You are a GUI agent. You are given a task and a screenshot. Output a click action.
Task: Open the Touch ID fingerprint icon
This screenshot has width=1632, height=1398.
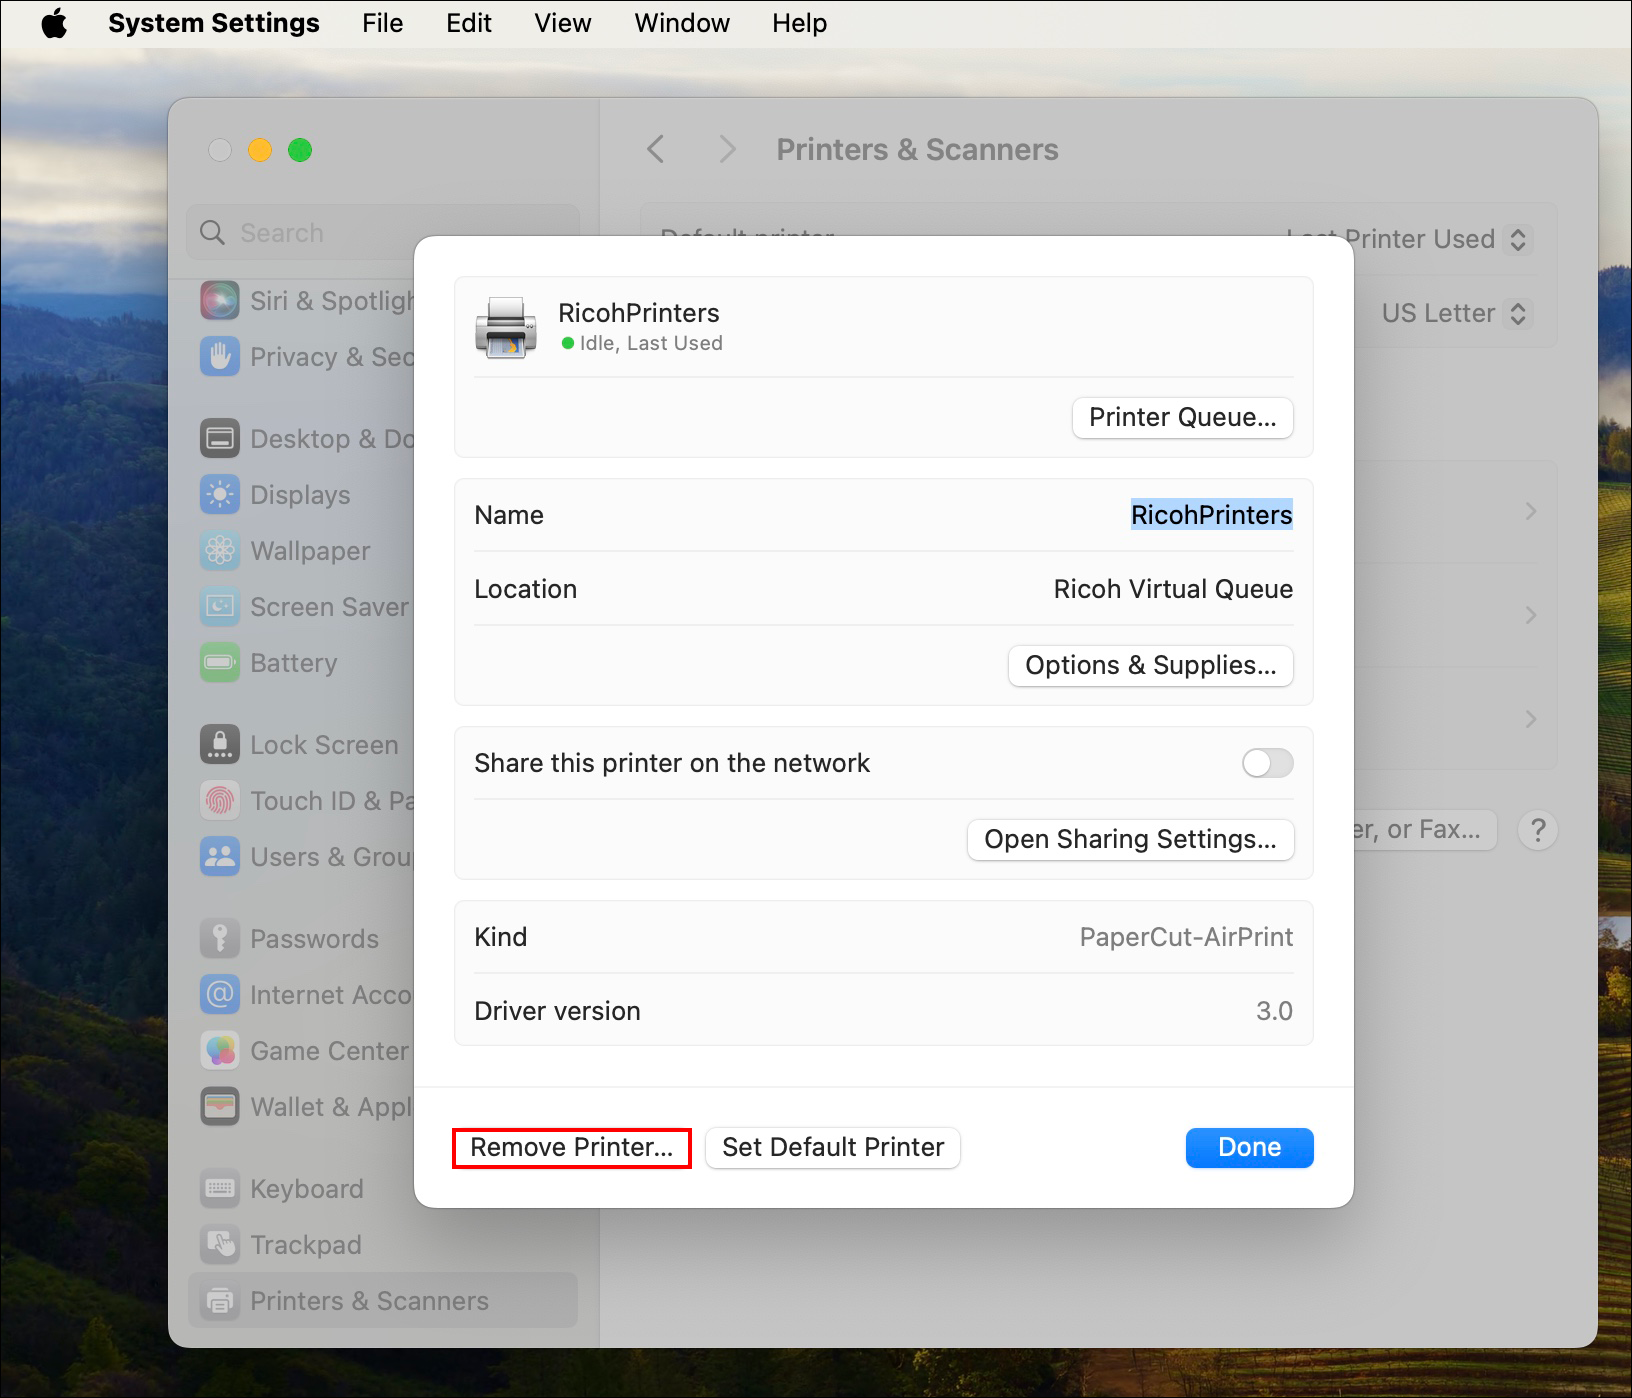[x=220, y=801]
